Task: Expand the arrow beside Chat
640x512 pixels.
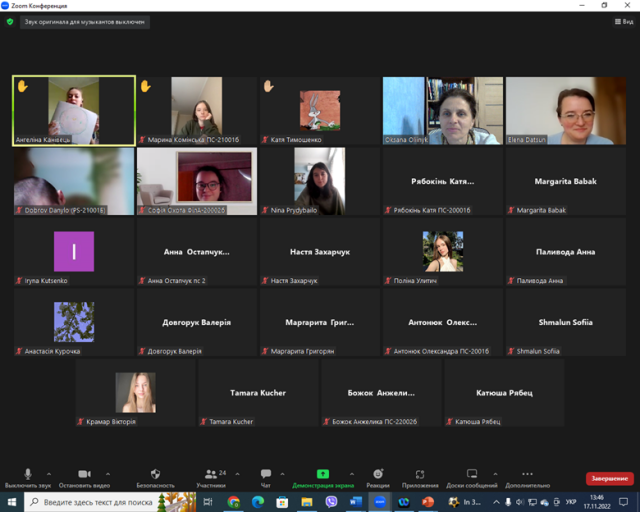Action: [282, 474]
